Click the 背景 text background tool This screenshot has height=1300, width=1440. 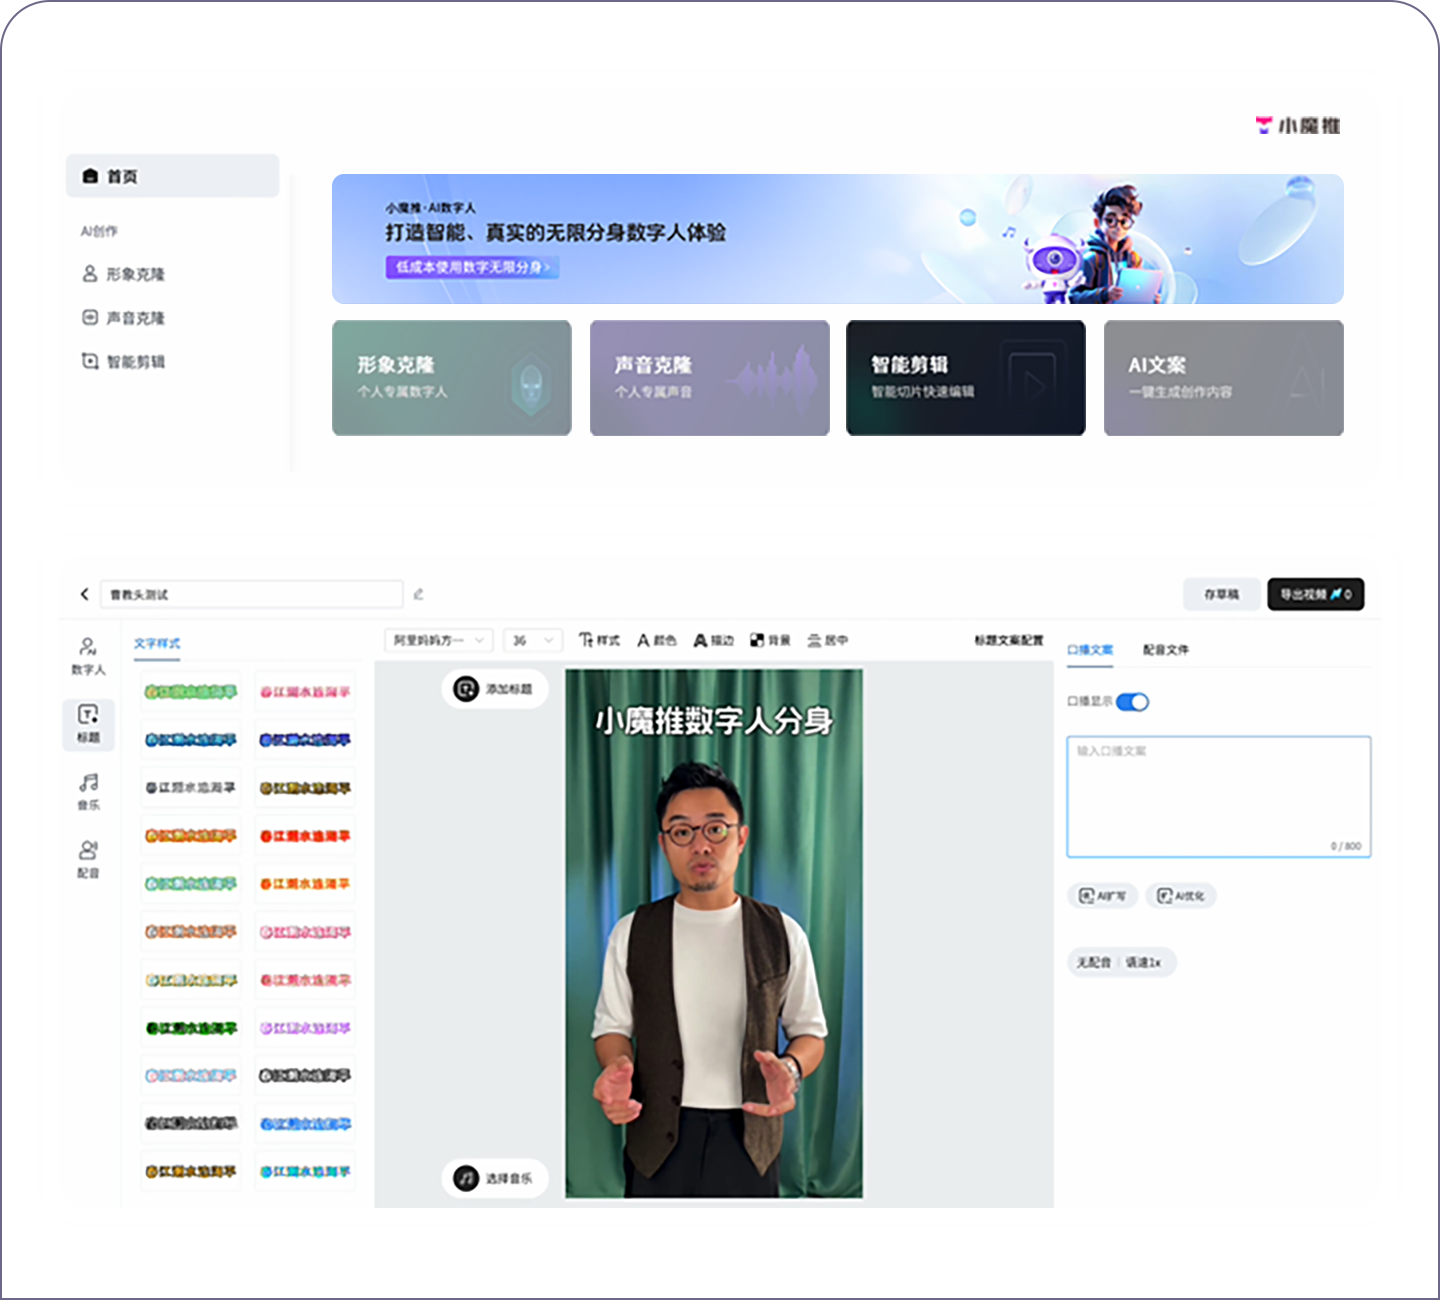pos(770,640)
